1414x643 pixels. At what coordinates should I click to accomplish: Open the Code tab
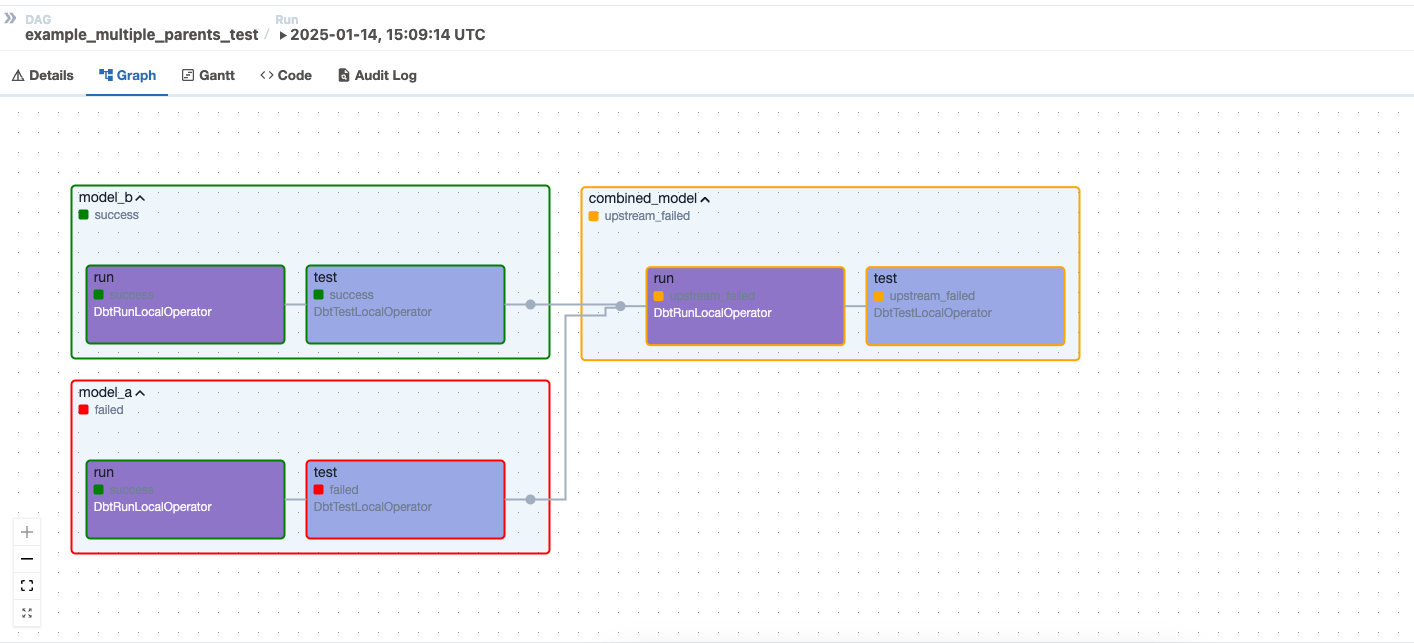coord(286,75)
